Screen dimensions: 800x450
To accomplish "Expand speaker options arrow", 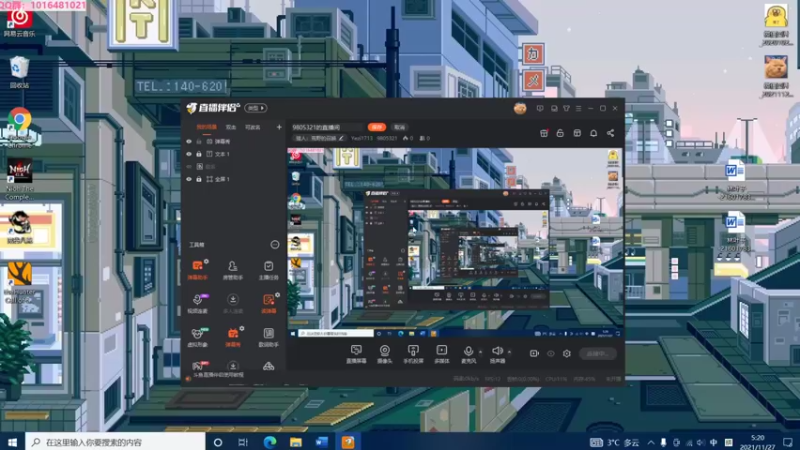I will [x=509, y=352].
